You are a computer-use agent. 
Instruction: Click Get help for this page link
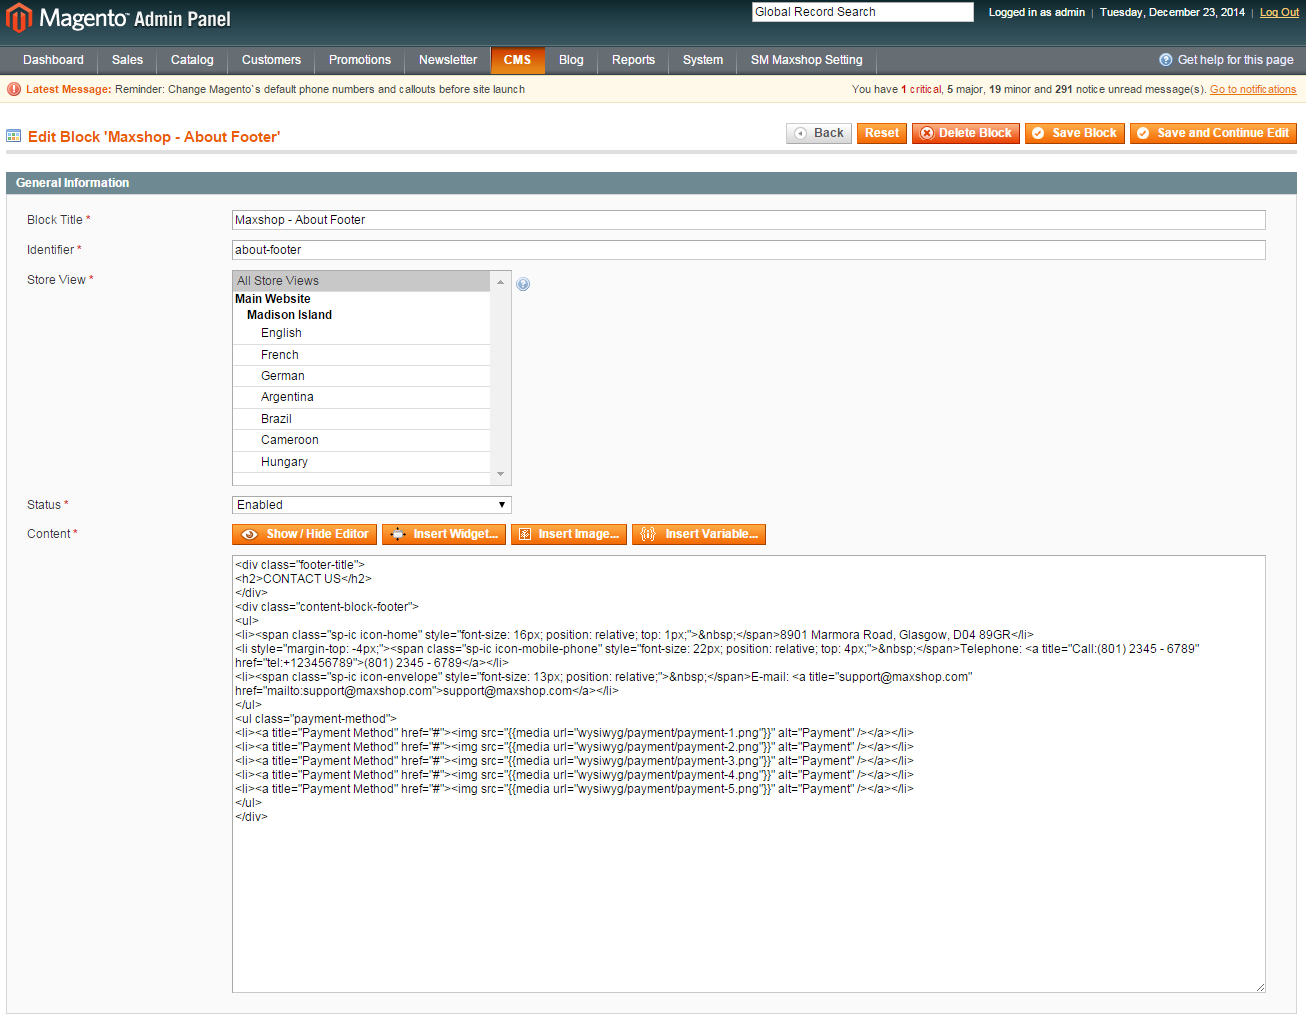pyautogui.click(x=1235, y=60)
